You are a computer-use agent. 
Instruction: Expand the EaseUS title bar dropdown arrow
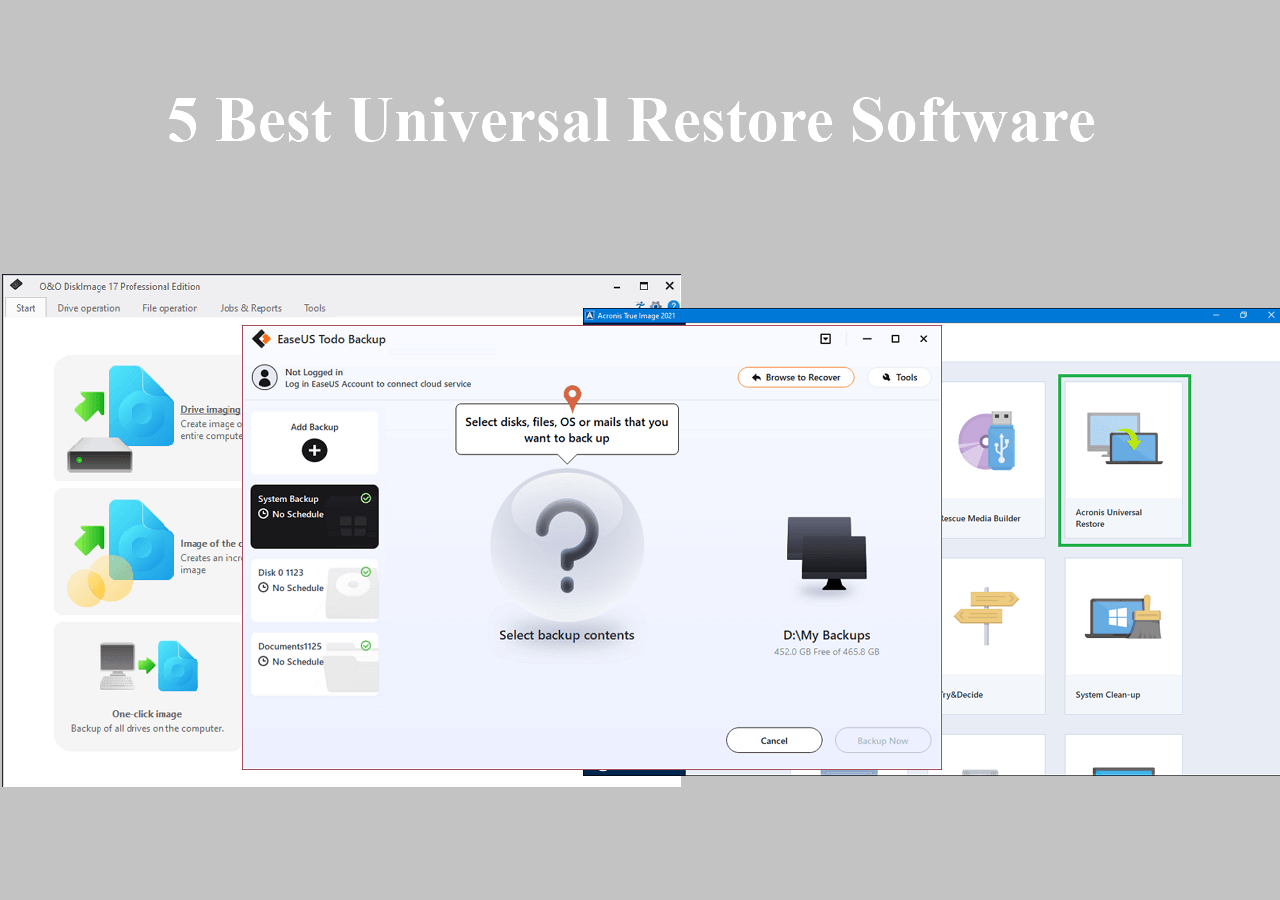(825, 338)
